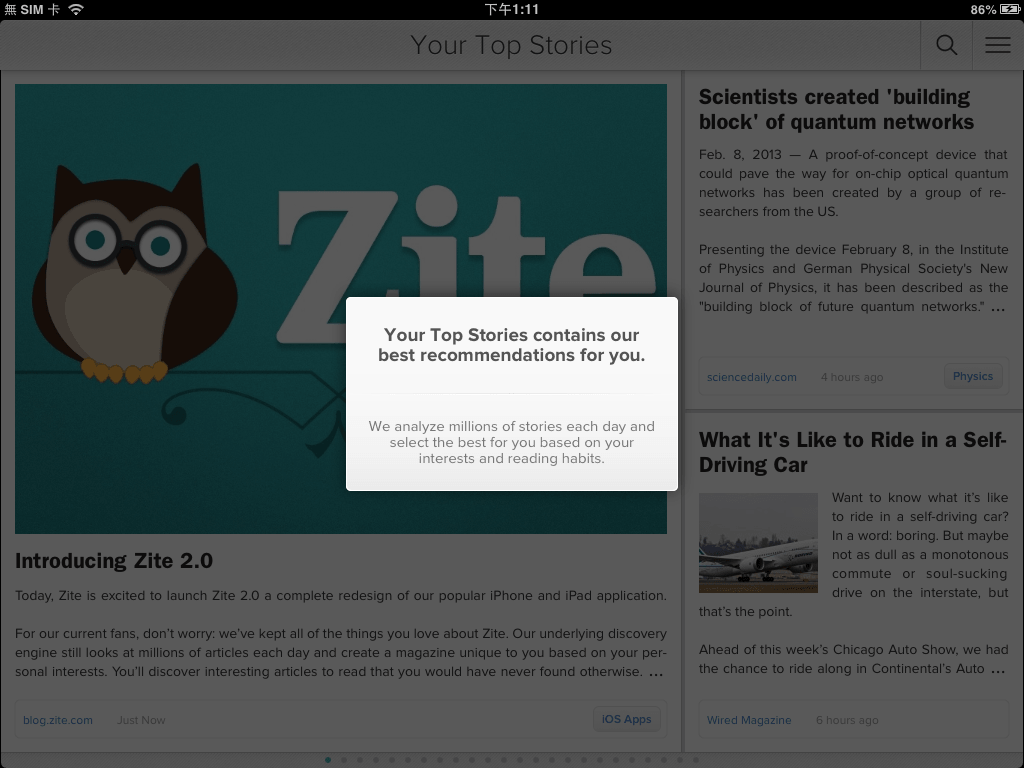Open the sciencedaily.com source link

(751, 377)
